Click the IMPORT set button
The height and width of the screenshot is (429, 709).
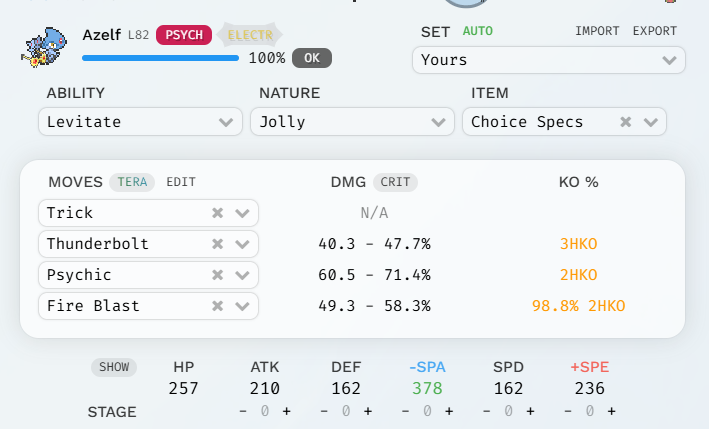597,31
